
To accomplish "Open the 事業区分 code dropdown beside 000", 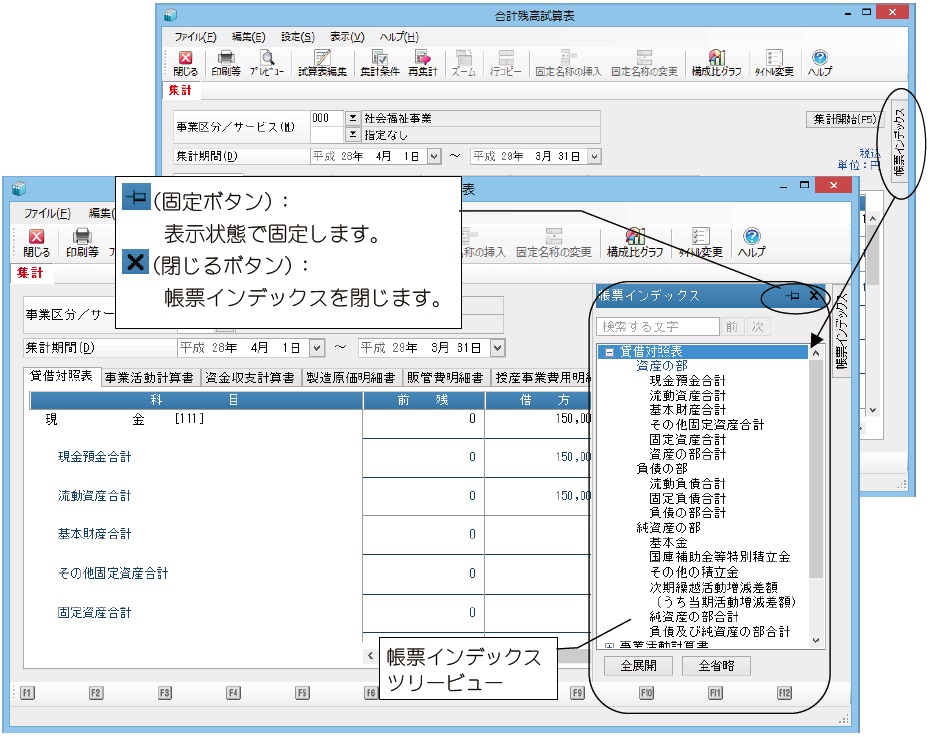I will pos(352,118).
